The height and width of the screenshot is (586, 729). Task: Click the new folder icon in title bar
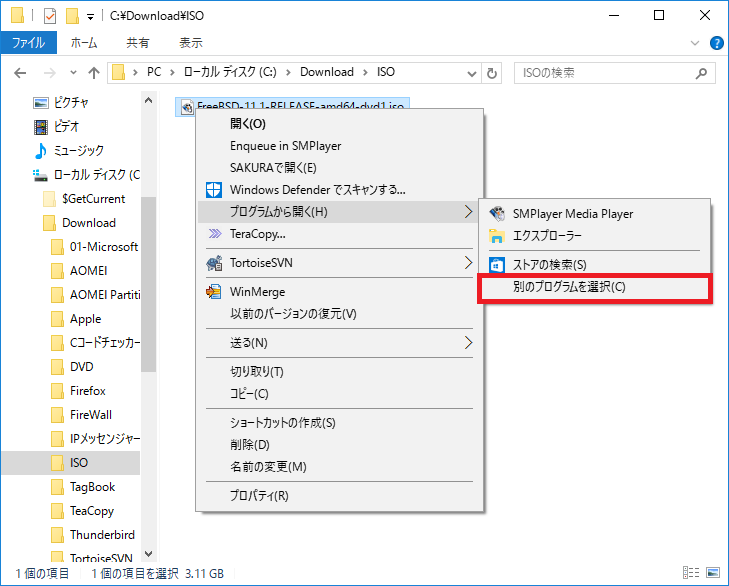point(72,16)
